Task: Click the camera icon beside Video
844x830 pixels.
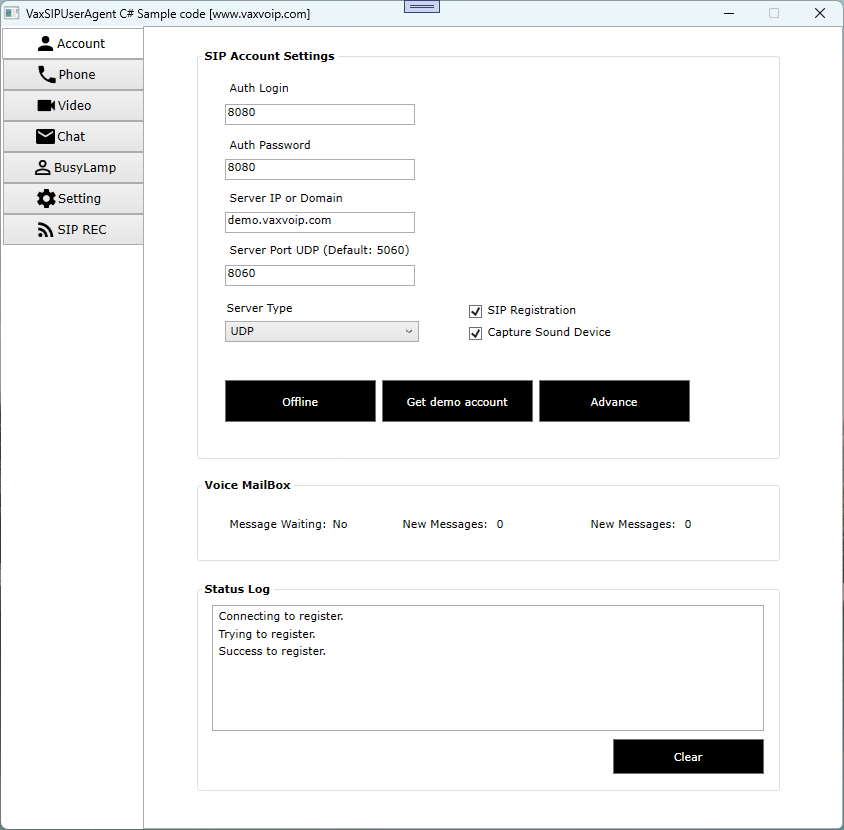Action: coord(46,105)
